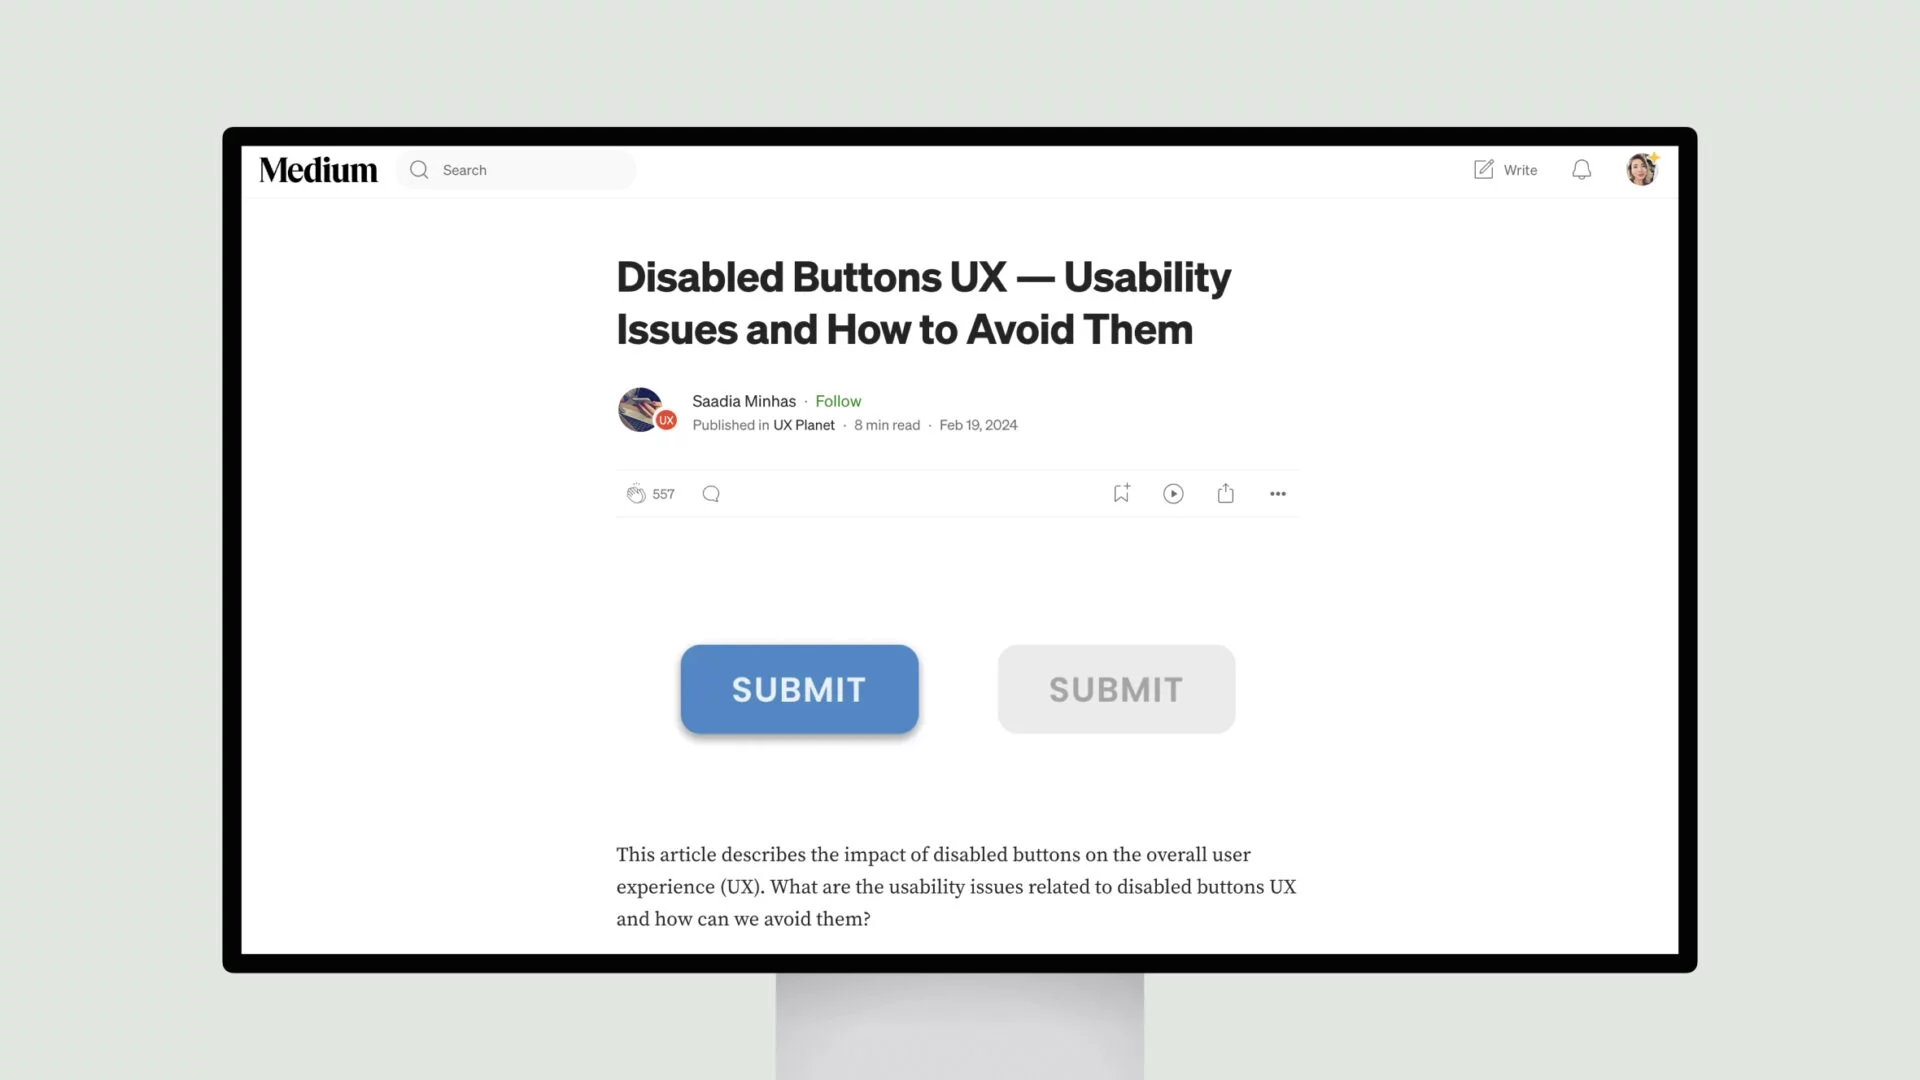Click the notifications toggle checkbox

point(1581,169)
